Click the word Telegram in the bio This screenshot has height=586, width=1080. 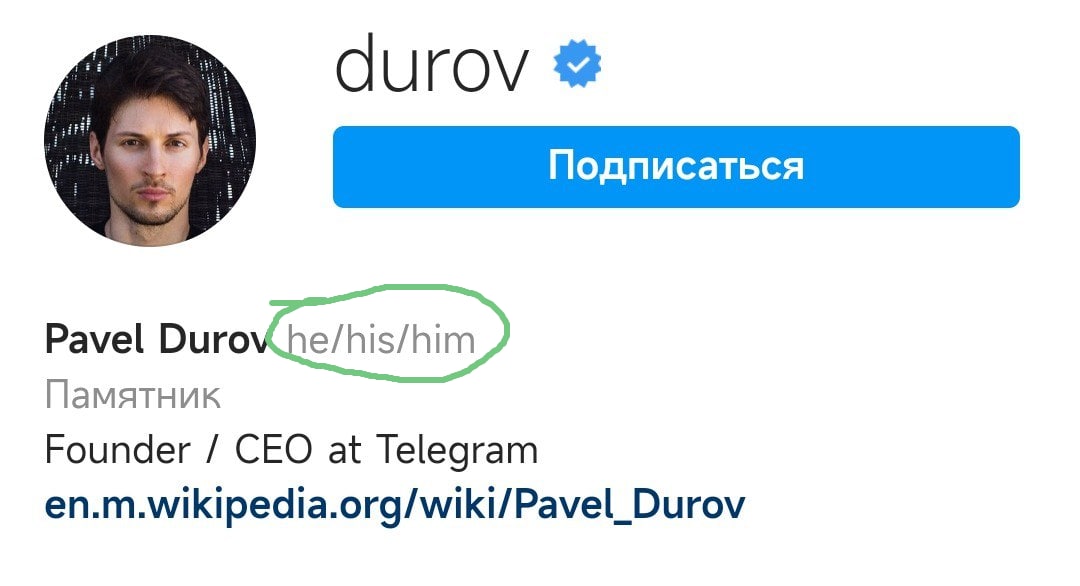[x=457, y=452]
